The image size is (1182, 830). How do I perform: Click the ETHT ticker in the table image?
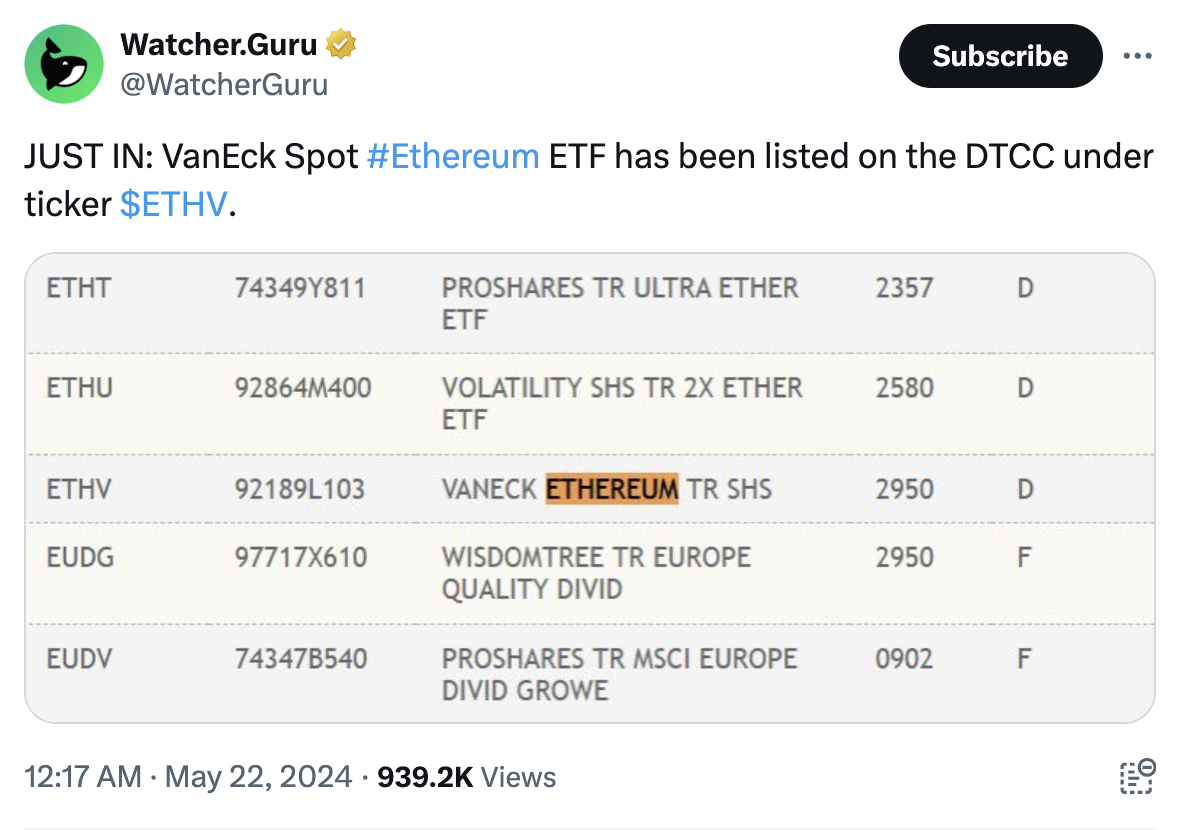point(78,288)
